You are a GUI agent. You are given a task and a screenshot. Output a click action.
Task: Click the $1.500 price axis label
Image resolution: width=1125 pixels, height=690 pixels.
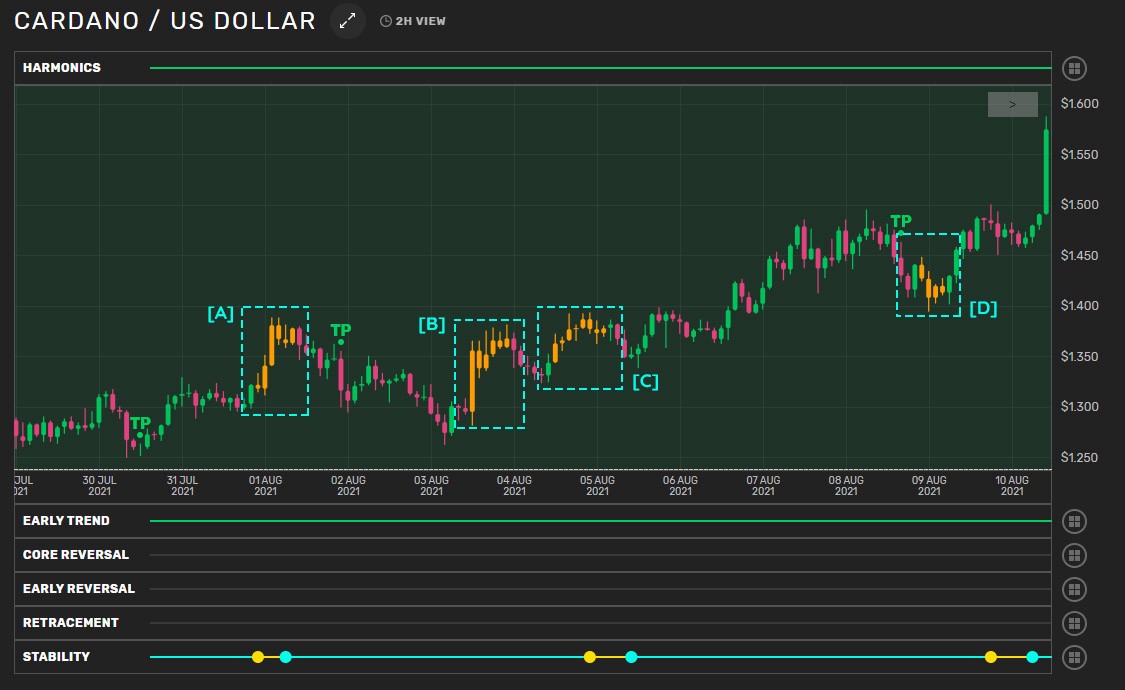(1080, 204)
